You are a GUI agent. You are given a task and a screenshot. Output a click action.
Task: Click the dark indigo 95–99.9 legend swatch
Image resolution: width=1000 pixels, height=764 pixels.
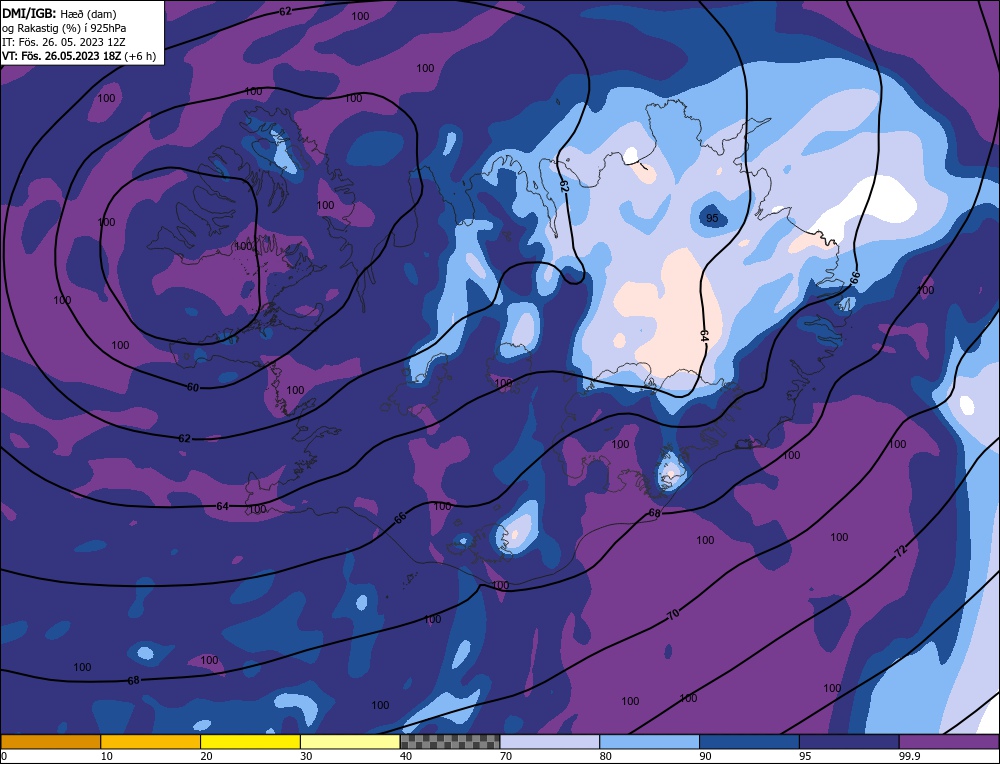click(x=849, y=741)
